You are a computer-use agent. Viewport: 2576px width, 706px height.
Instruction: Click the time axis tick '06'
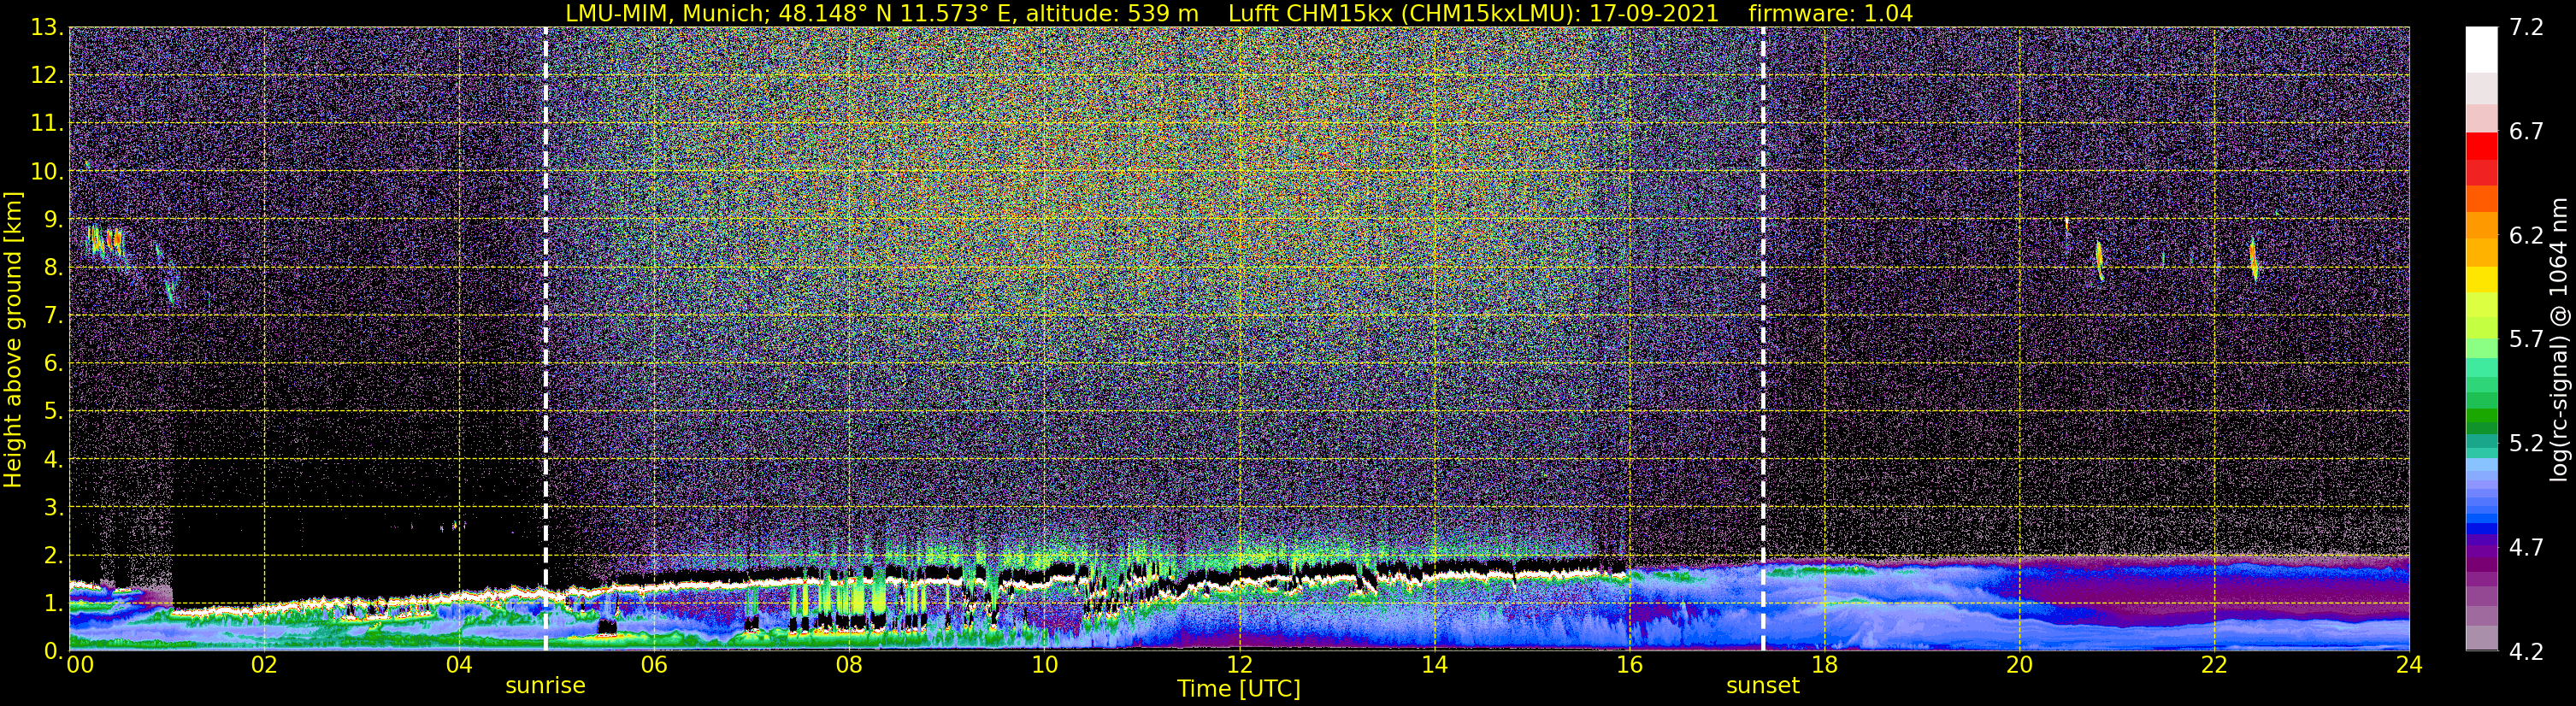click(x=654, y=665)
